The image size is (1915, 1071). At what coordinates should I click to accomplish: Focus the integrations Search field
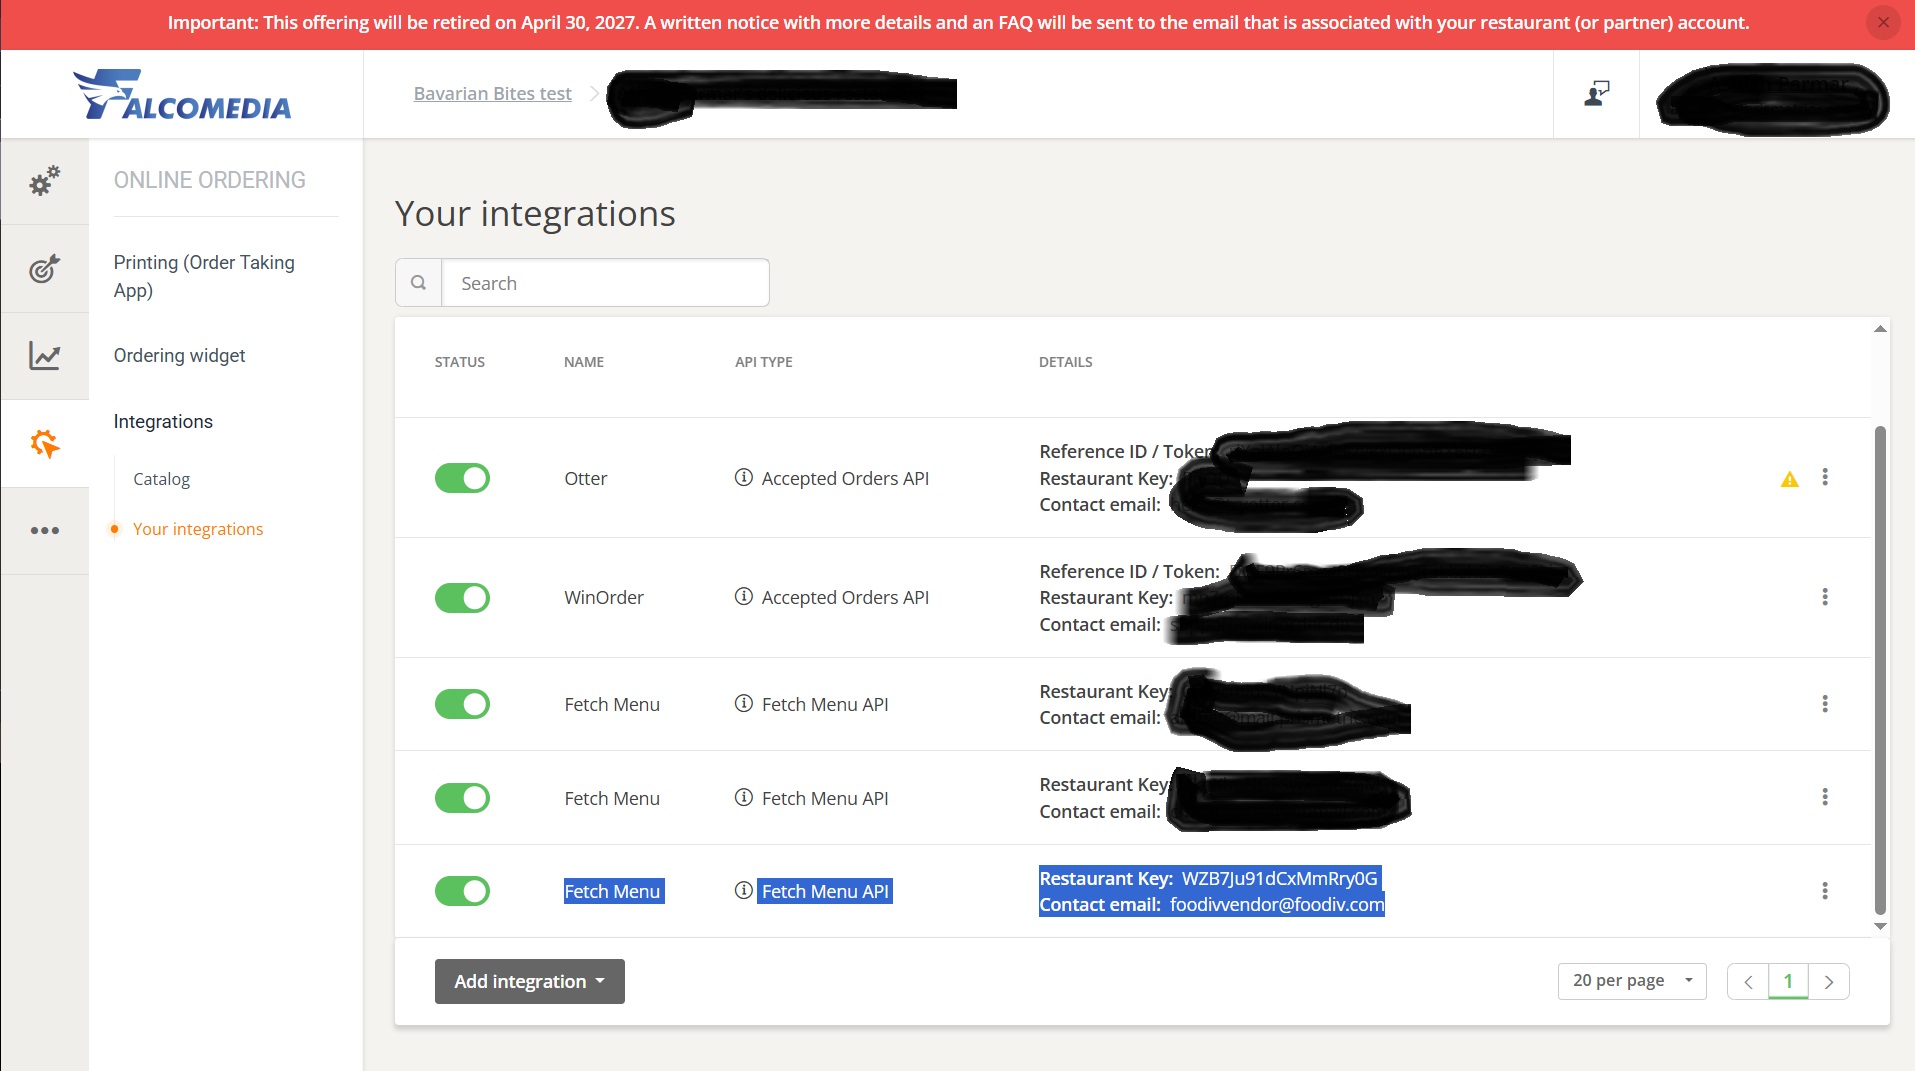pyautogui.click(x=605, y=283)
